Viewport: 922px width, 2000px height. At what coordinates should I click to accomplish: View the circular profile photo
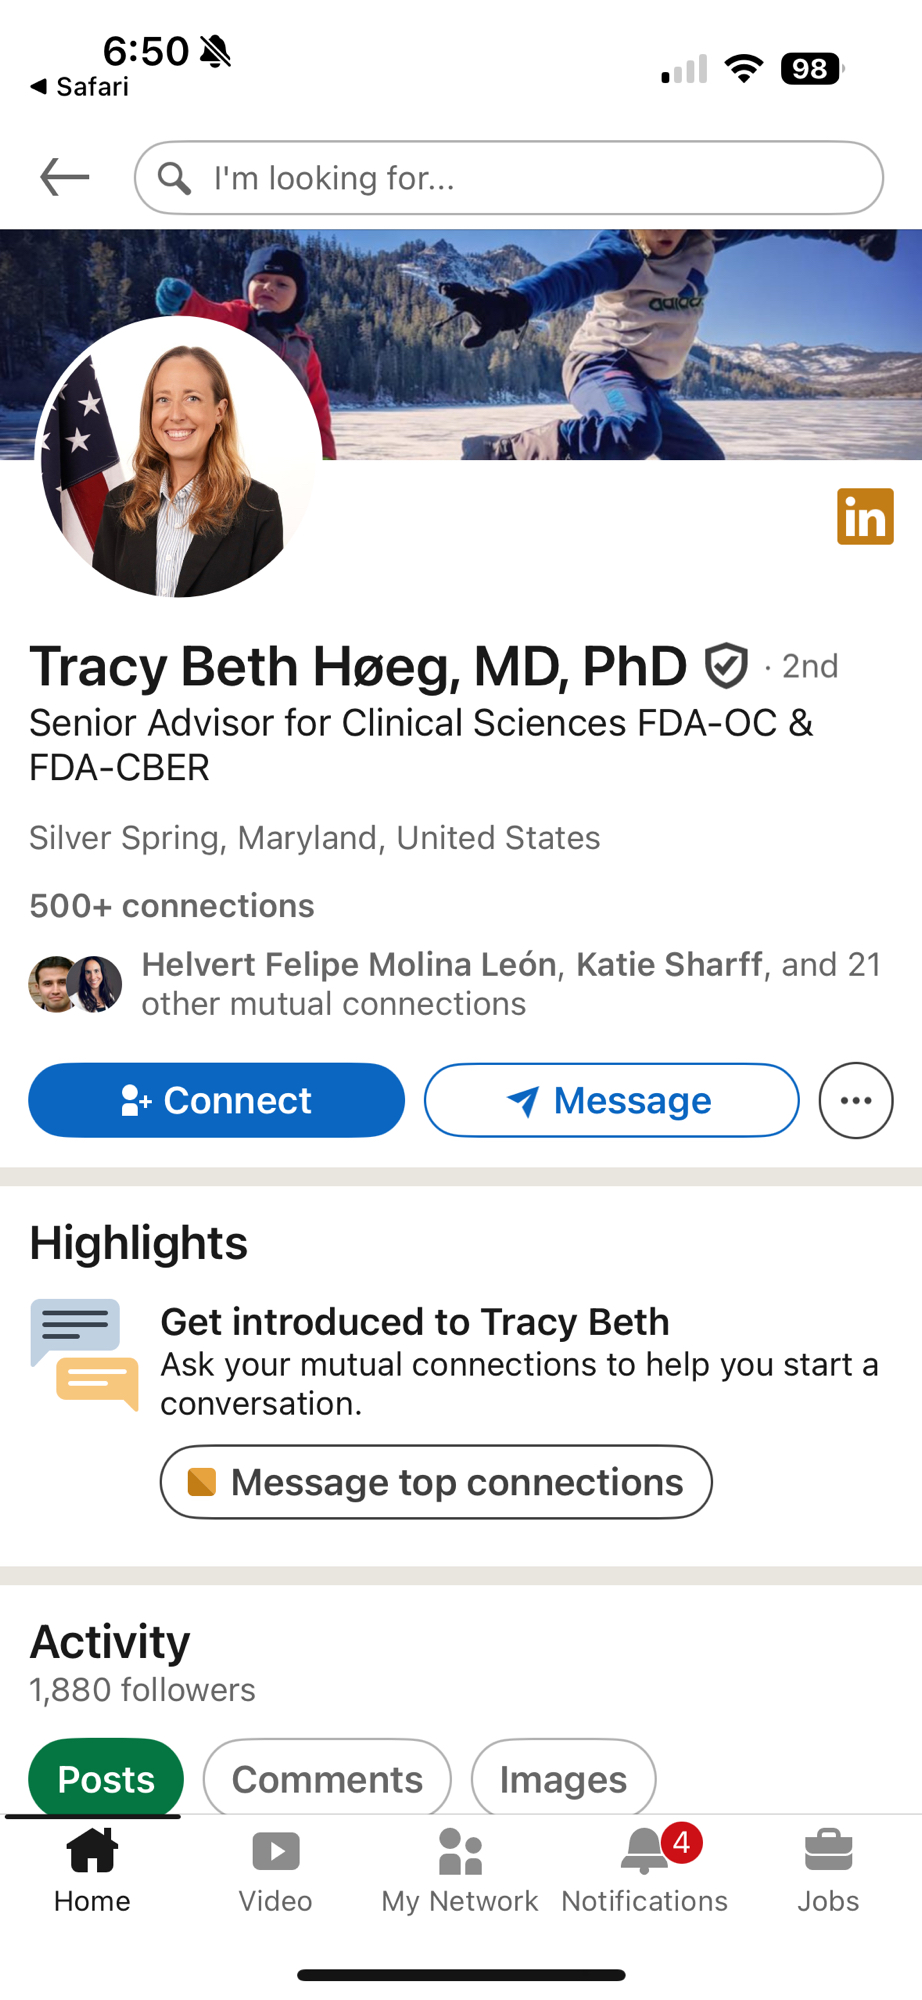(179, 457)
